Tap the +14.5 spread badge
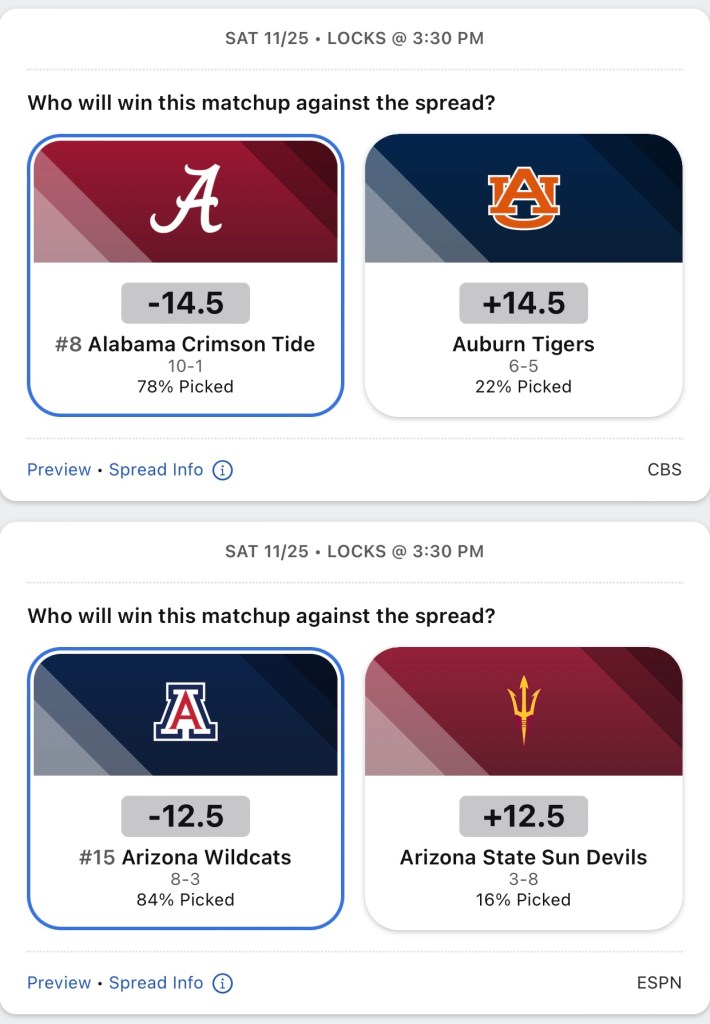 [x=523, y=303]
